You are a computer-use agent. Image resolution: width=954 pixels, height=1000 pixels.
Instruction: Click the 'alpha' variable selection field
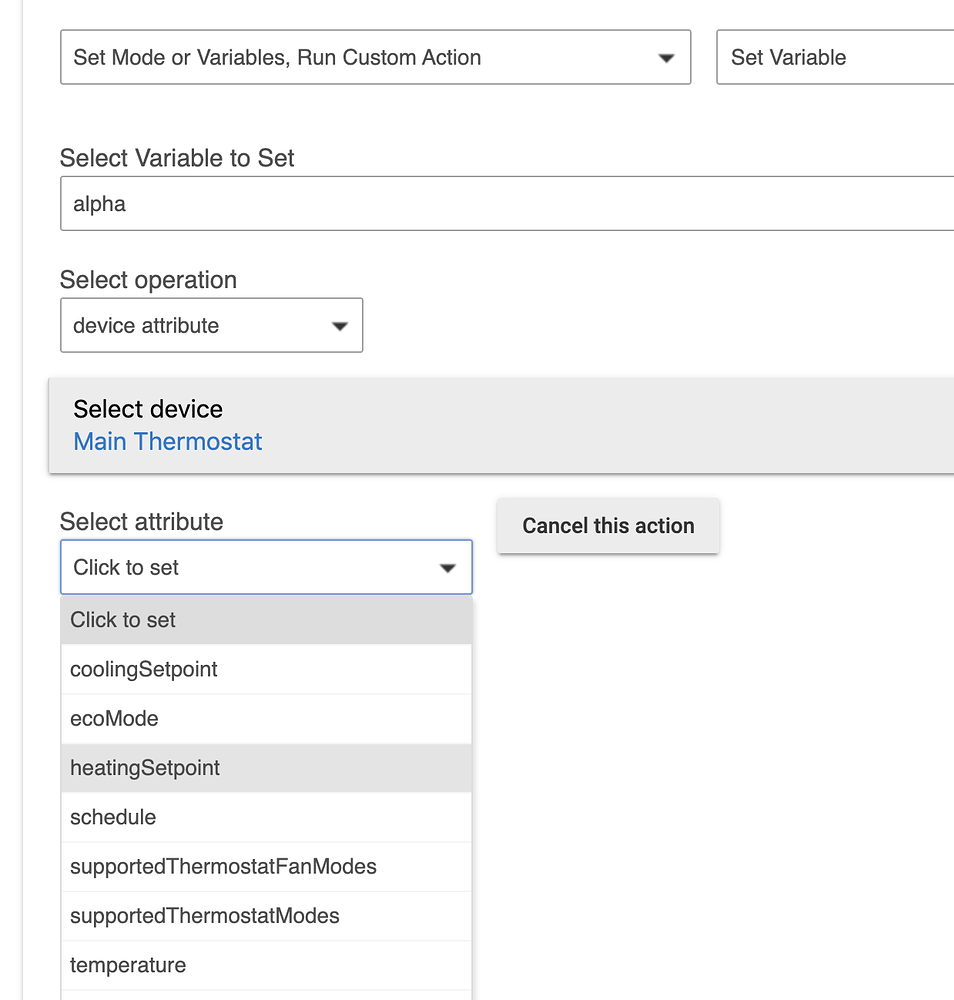click(x=507, y=203)
